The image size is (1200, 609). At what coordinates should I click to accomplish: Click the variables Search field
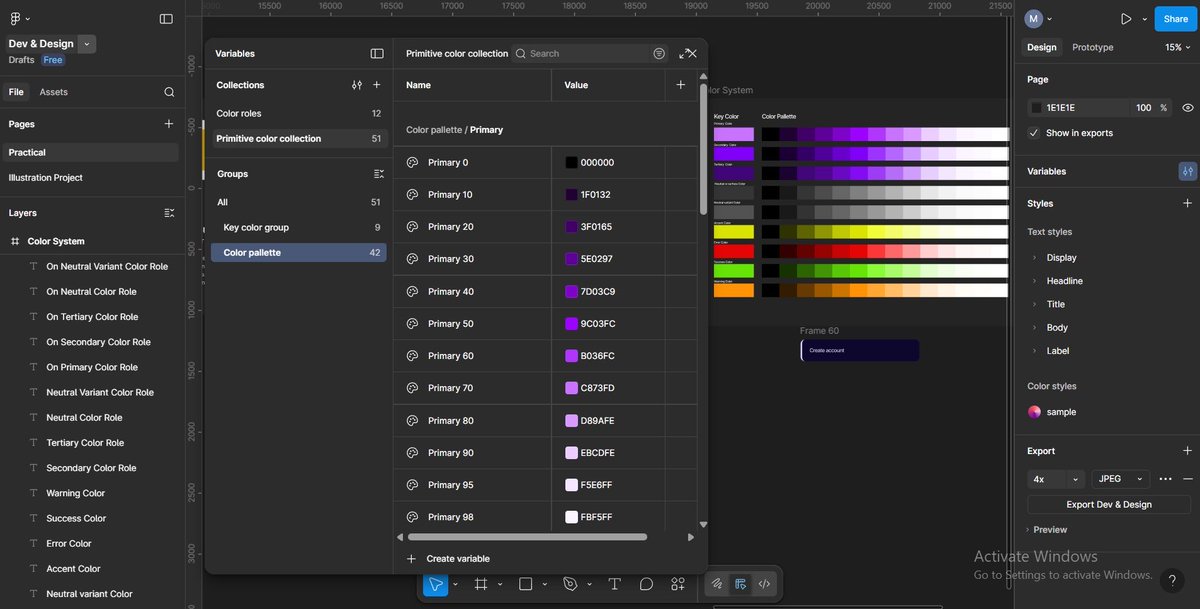588,54
